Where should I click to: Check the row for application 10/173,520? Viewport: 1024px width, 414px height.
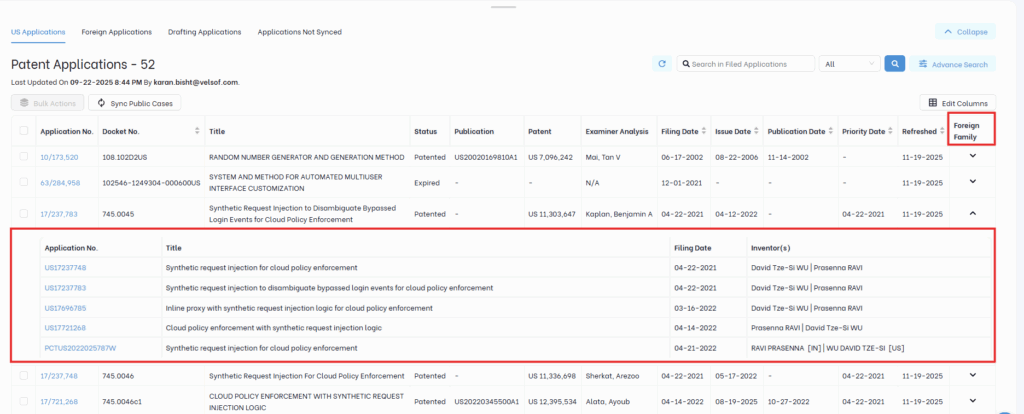(x=23, y=157)
